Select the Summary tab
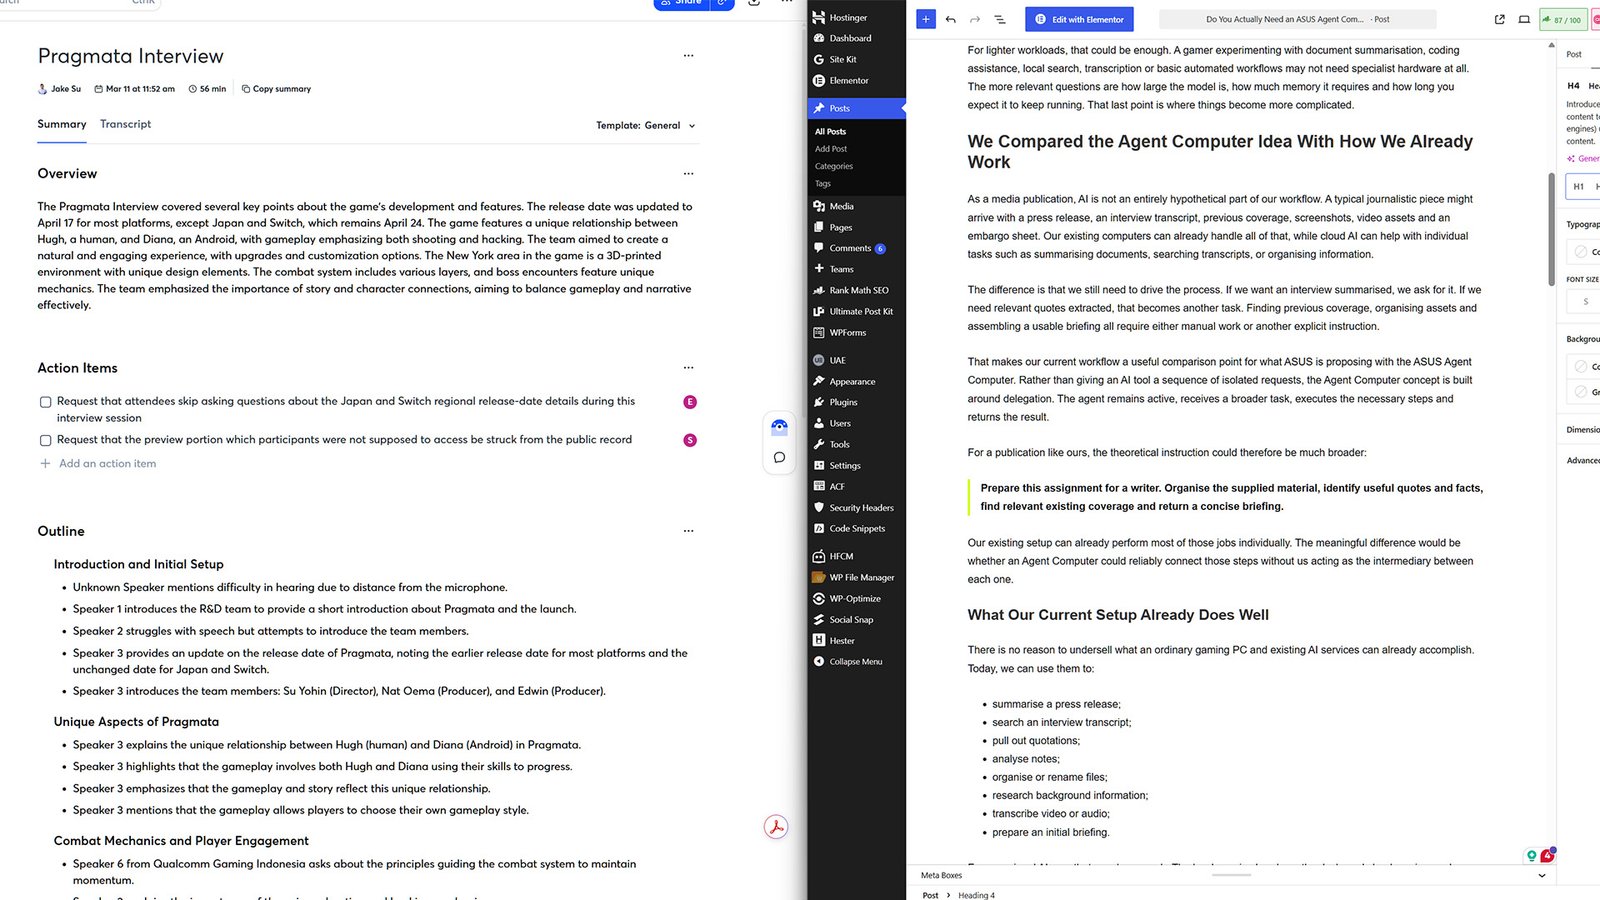The width and height of the screenshot is (1600, 900). [62, 124]
